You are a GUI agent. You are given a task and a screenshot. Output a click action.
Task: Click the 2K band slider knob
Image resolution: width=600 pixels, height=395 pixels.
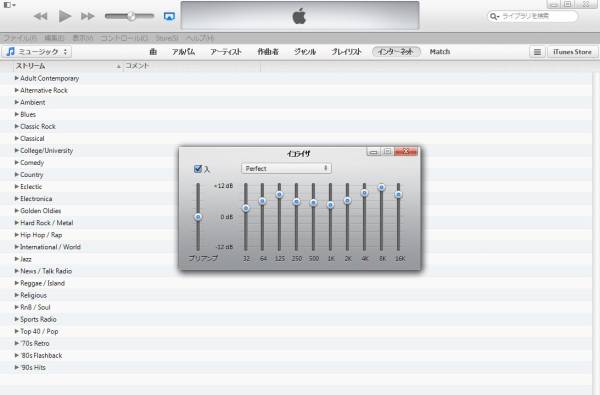click(347, 200)
